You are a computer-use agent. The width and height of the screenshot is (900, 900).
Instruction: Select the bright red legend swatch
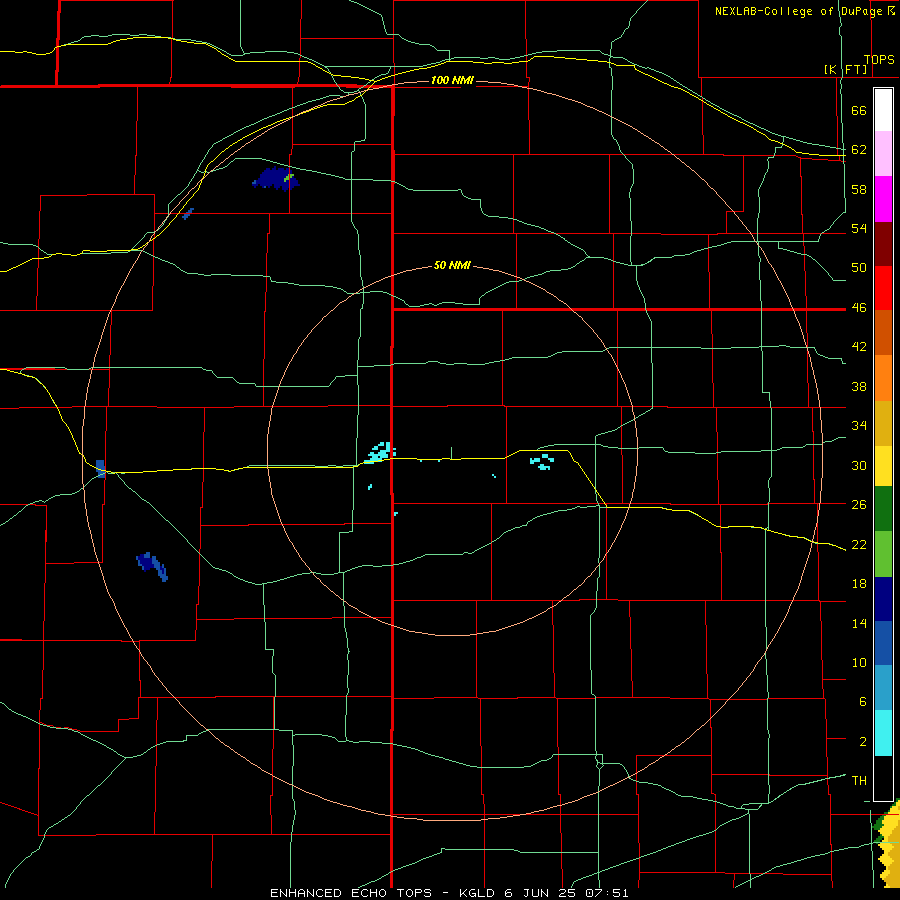883,288
